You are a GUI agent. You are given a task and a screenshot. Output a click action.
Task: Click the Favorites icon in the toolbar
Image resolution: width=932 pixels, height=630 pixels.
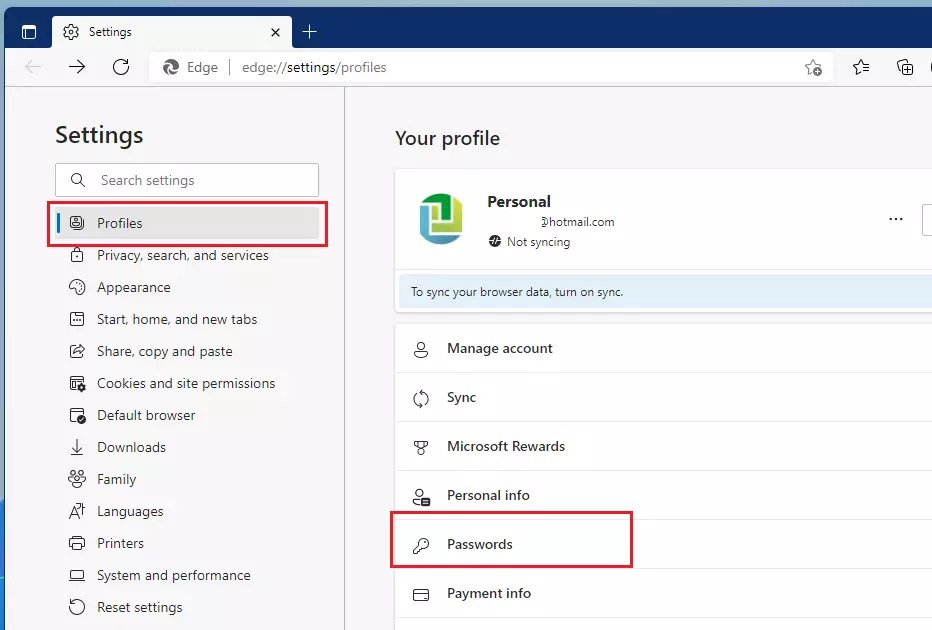(861, 67)
